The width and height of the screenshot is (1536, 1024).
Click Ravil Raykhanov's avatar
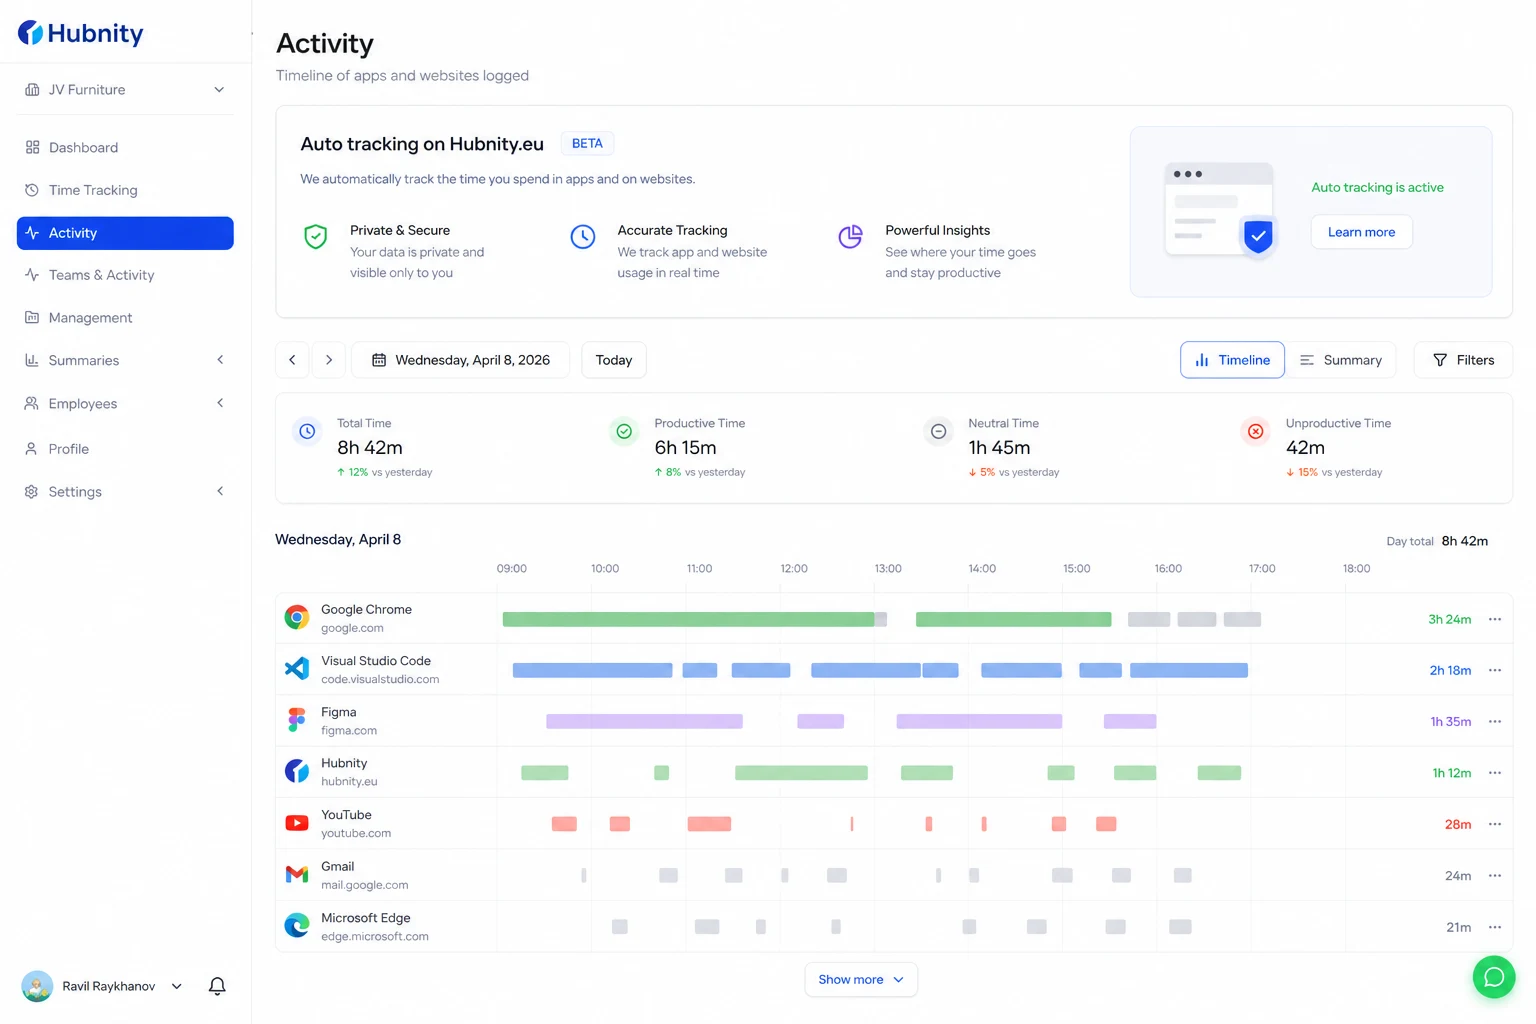(x=37, y=986)
